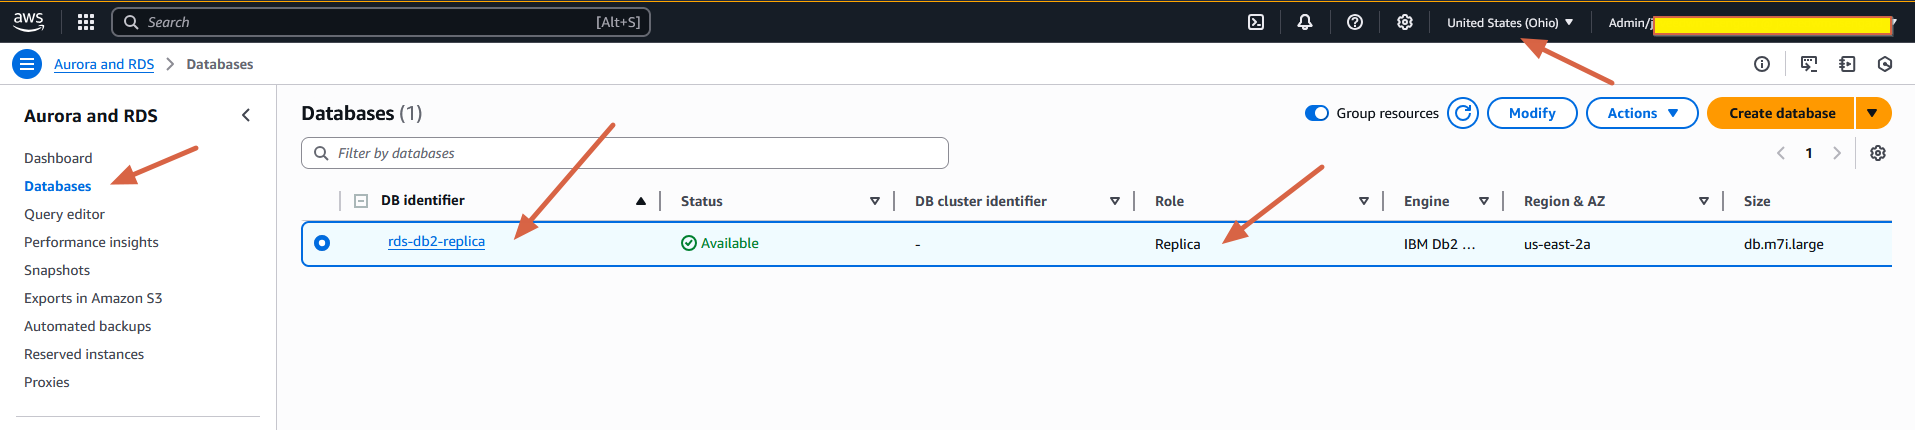The height and width of the screenshot is (430, 1915).
Task: Click the Replica role cell
Action: tap(1177, 244)
